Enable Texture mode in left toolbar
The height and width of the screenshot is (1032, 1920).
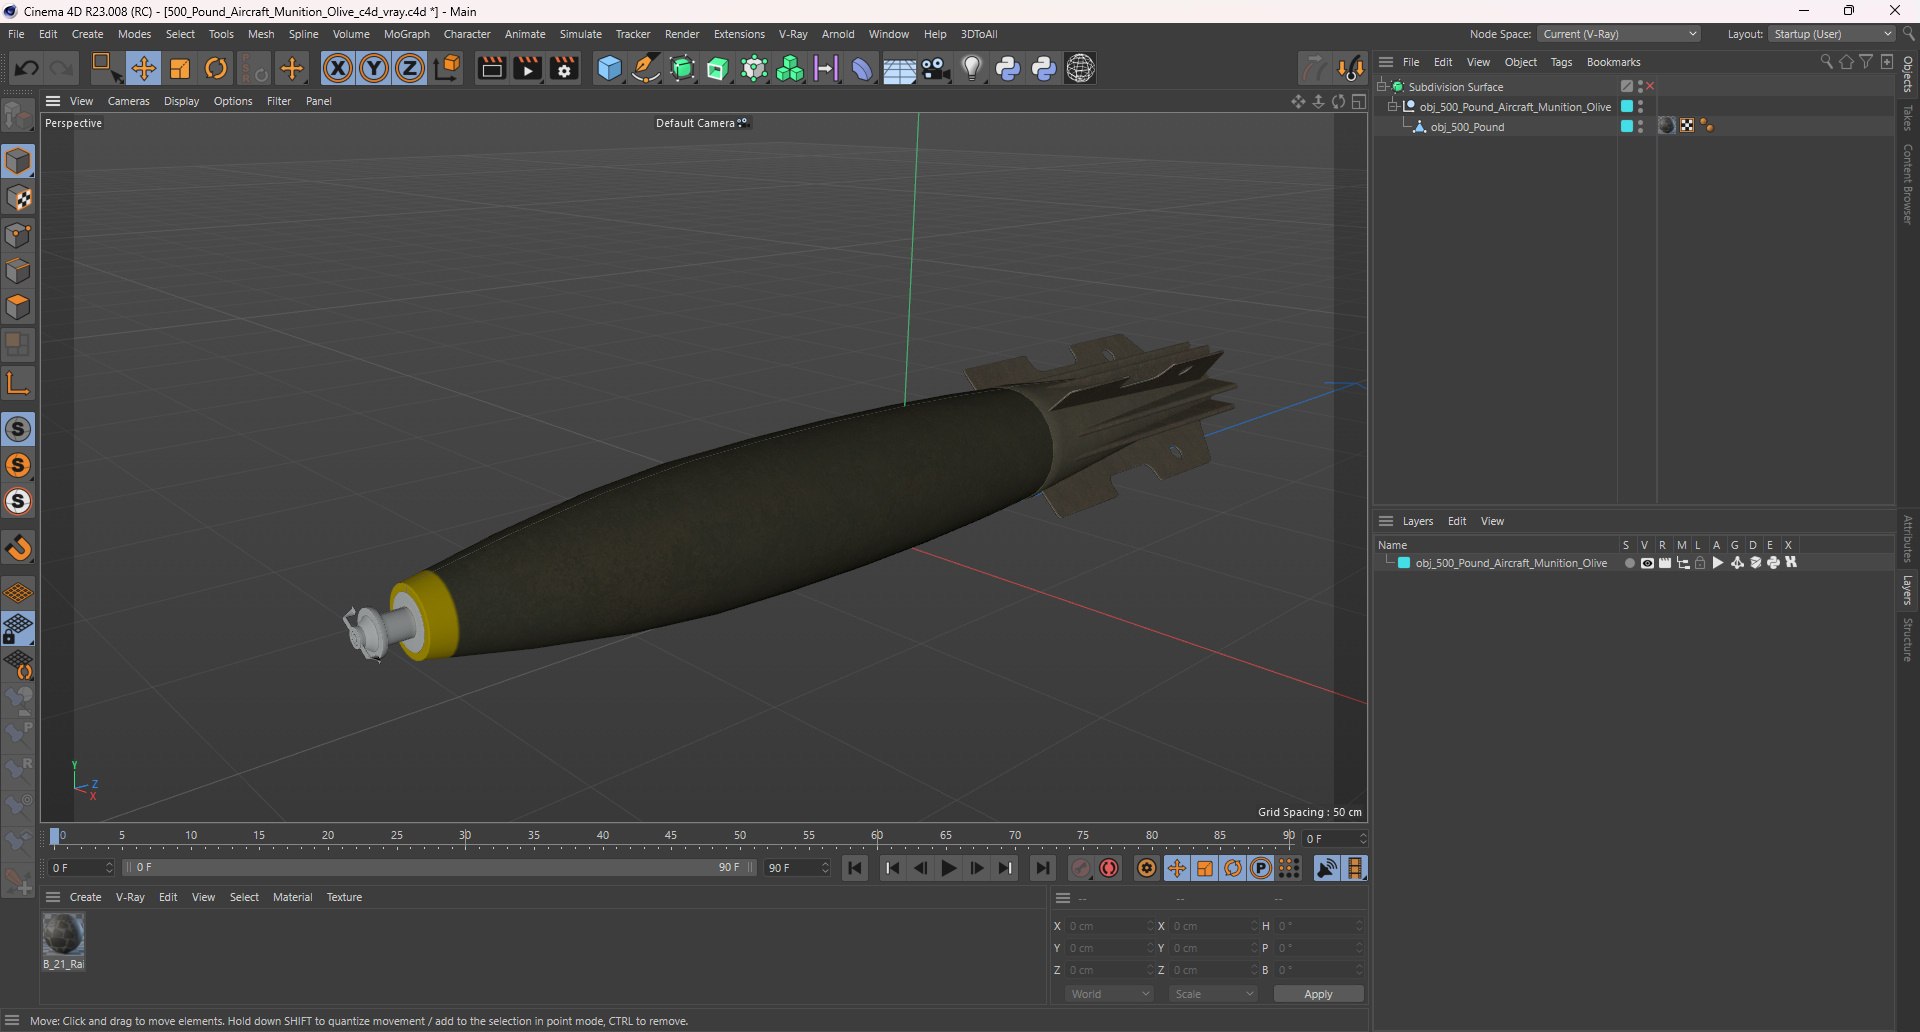point(19,198)
